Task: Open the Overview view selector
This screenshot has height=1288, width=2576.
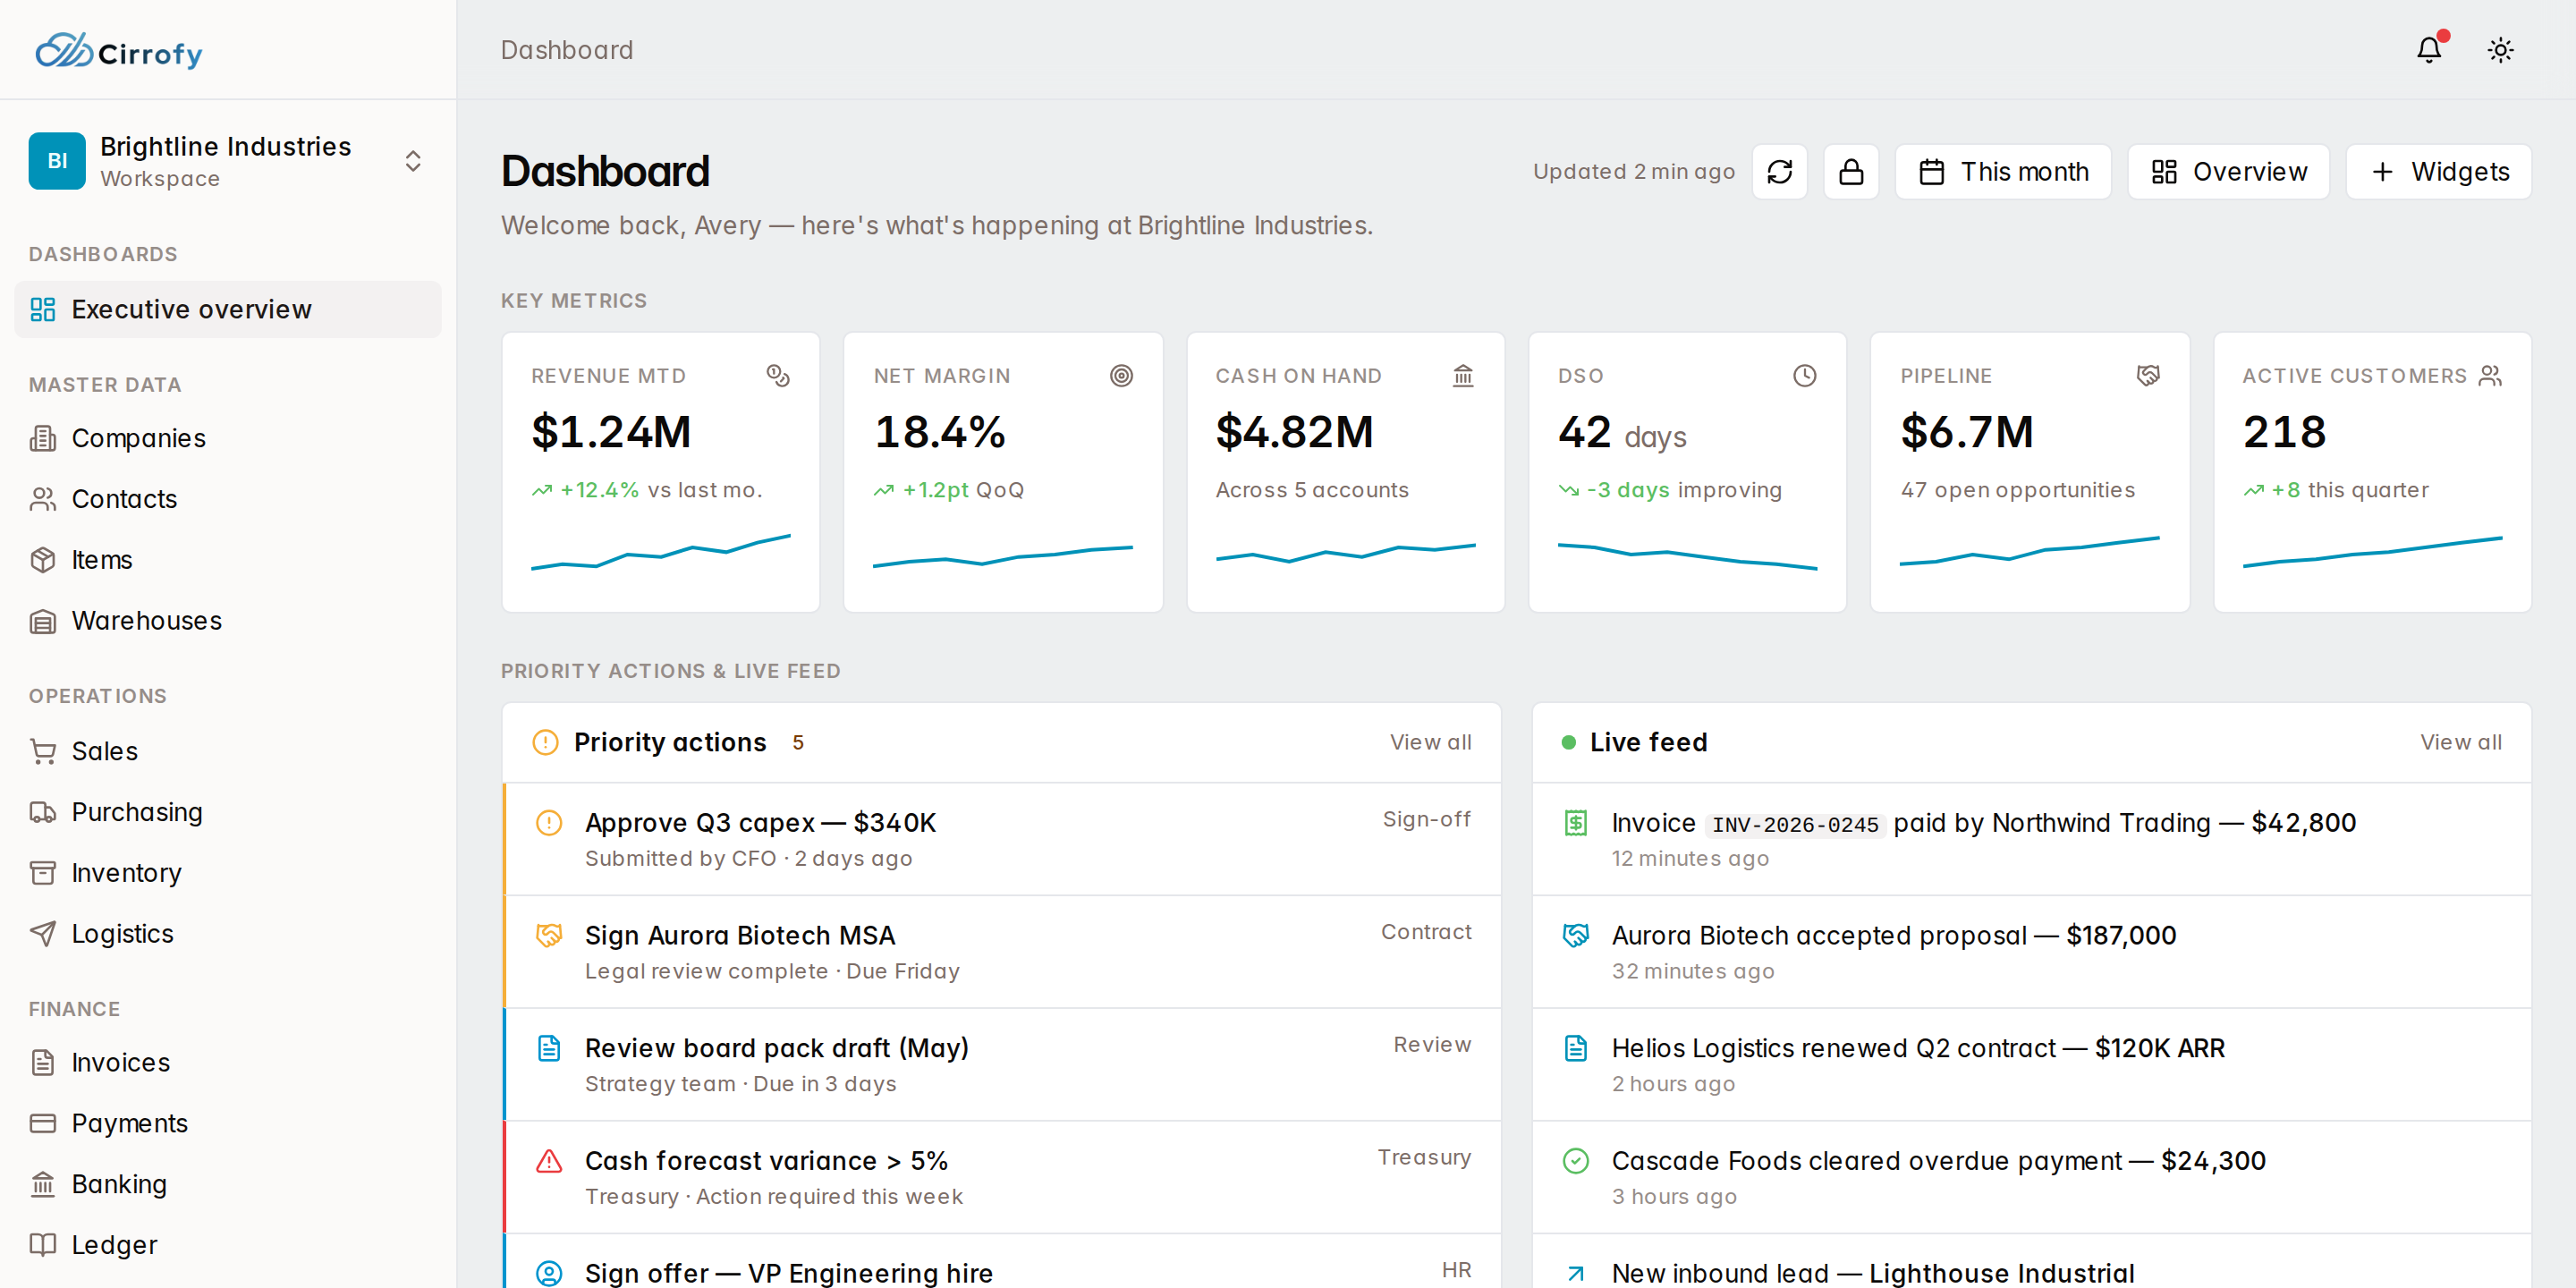Action: coord(2228,172)
